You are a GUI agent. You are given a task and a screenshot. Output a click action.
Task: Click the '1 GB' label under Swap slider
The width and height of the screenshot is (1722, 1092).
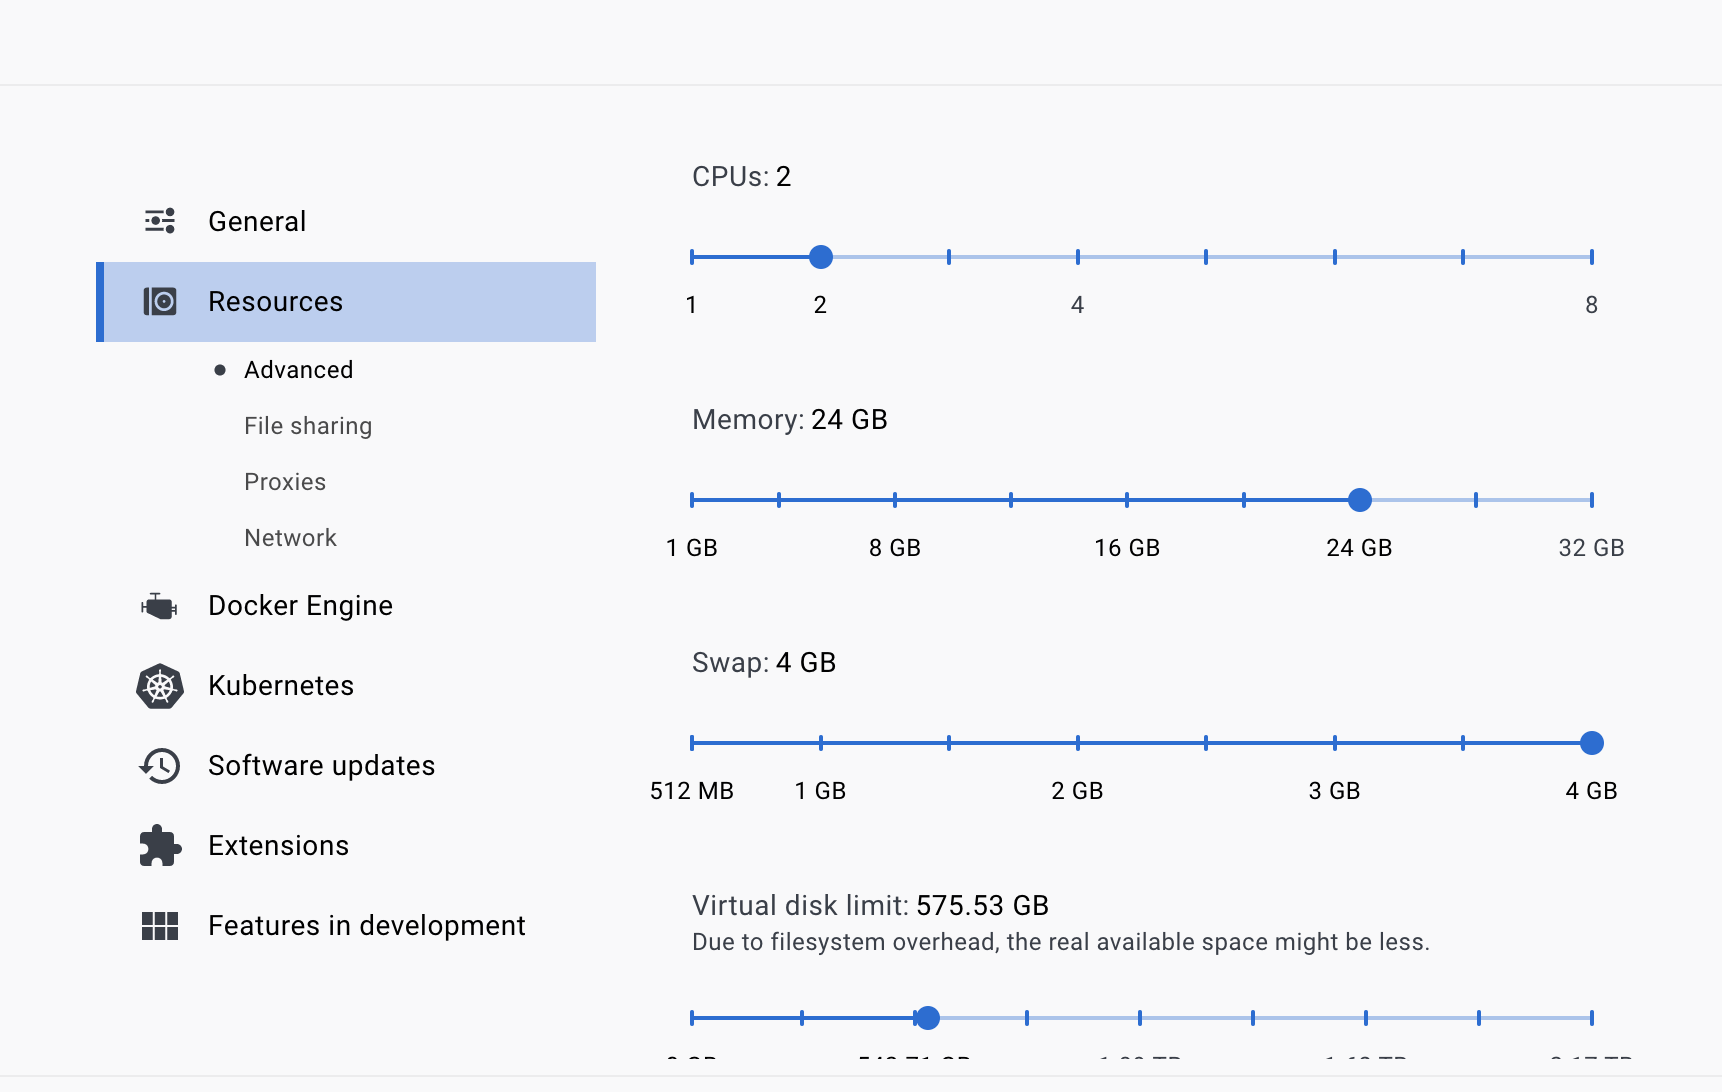(820, 791)
